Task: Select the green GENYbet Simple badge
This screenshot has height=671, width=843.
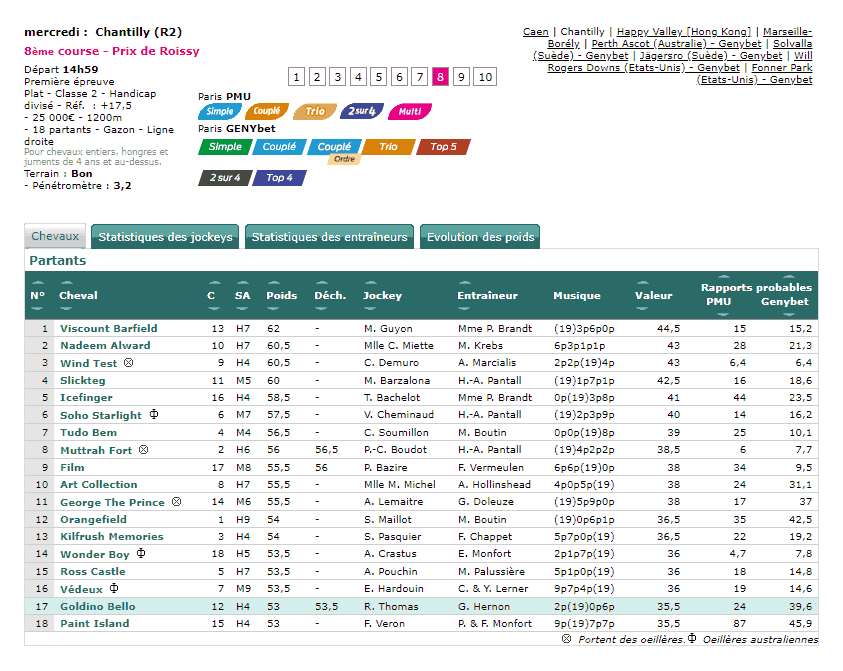Action: coord(225,147)
